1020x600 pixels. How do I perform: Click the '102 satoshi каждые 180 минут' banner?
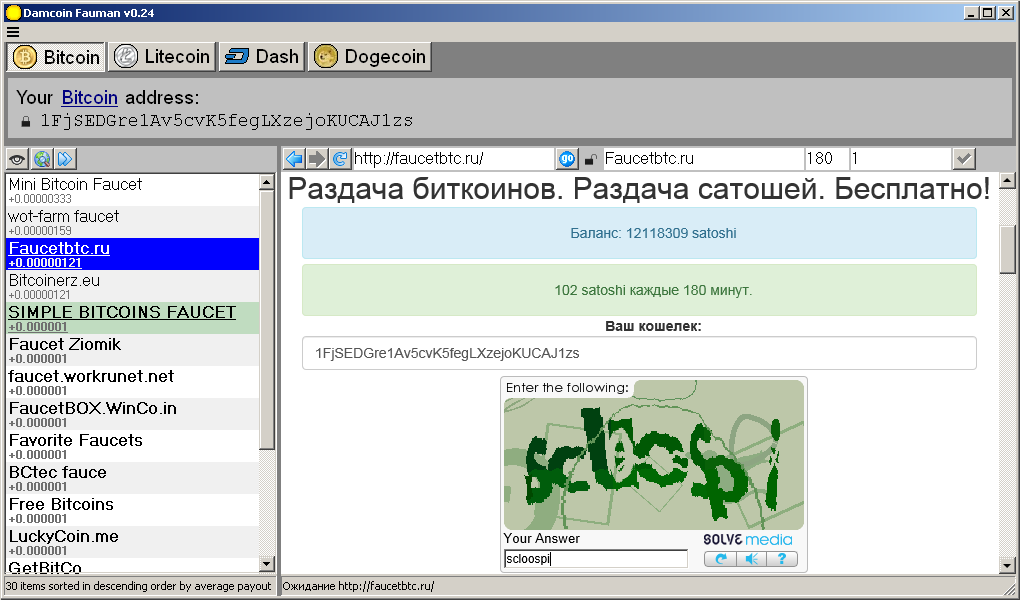tap(639, 290)
